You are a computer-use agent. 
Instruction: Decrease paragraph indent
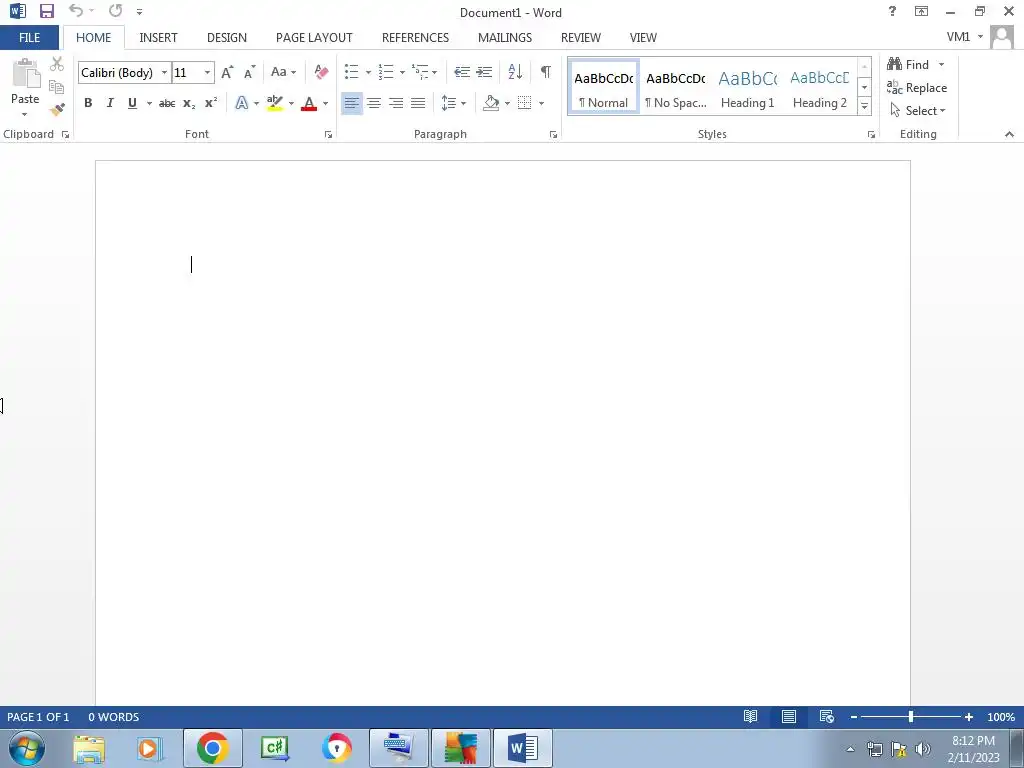pos(462,72)
